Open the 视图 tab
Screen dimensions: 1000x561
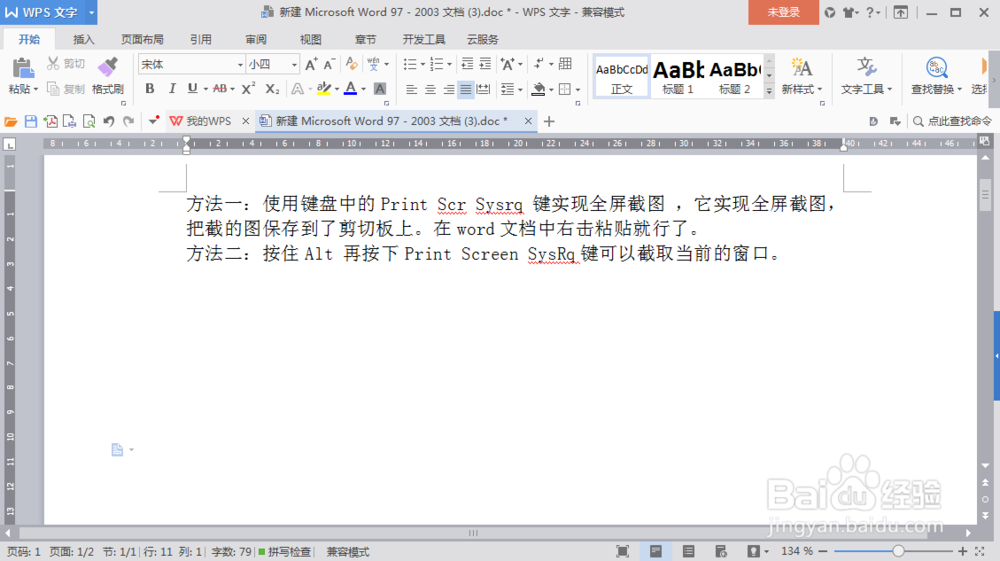pyautogui.click(x=311, y=40)
